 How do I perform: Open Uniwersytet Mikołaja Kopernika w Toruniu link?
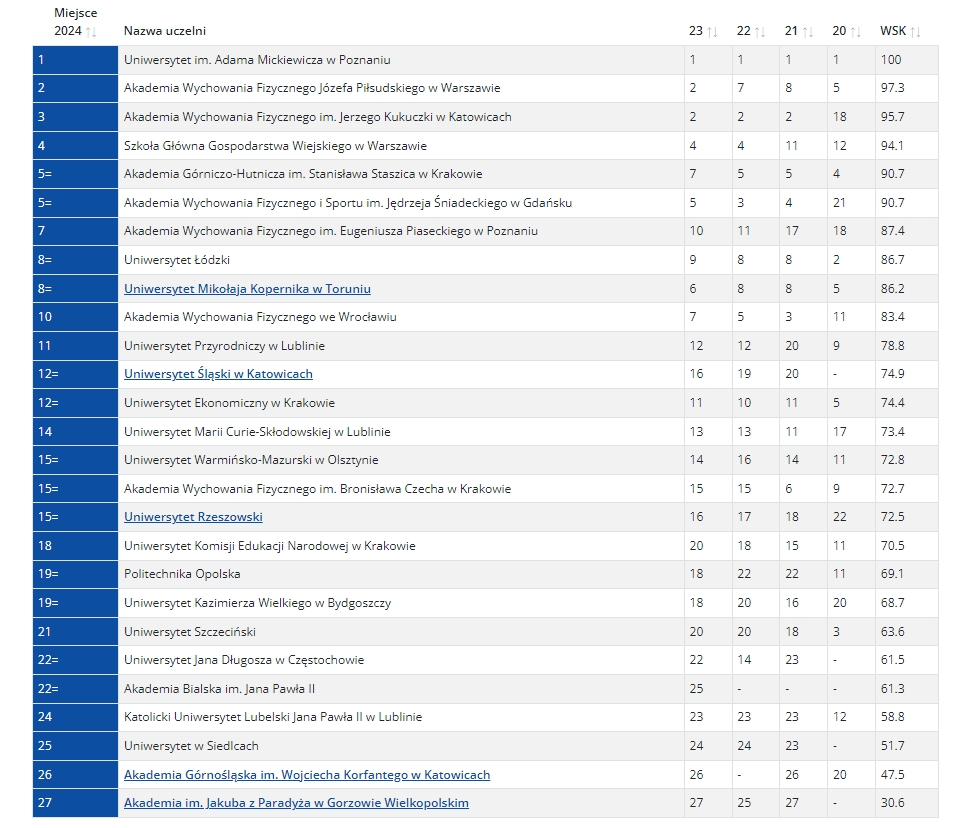[x=247, y=289]
